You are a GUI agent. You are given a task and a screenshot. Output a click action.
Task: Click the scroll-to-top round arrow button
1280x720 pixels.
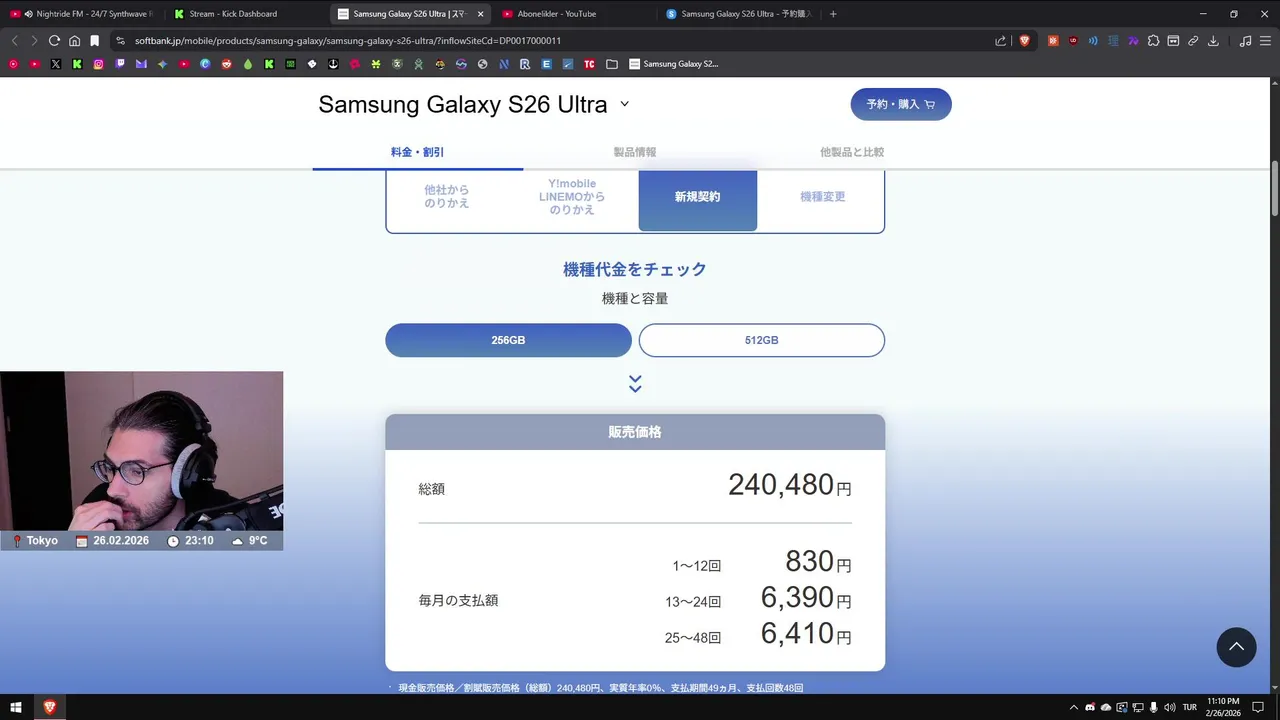1236,647
